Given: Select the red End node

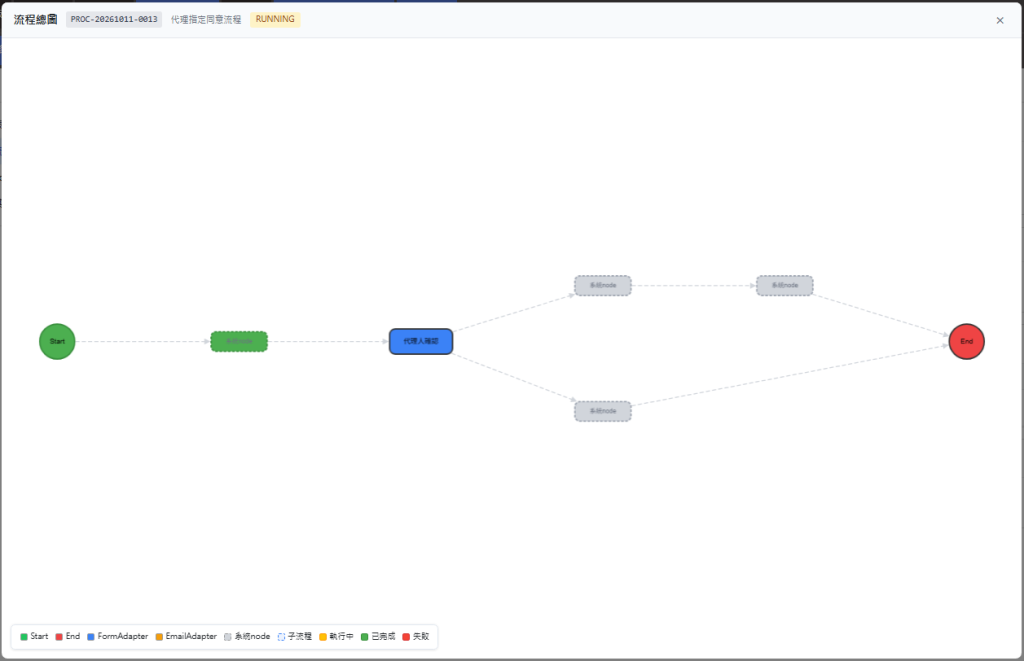Looking at the screenshot, I should click(967, 342).
